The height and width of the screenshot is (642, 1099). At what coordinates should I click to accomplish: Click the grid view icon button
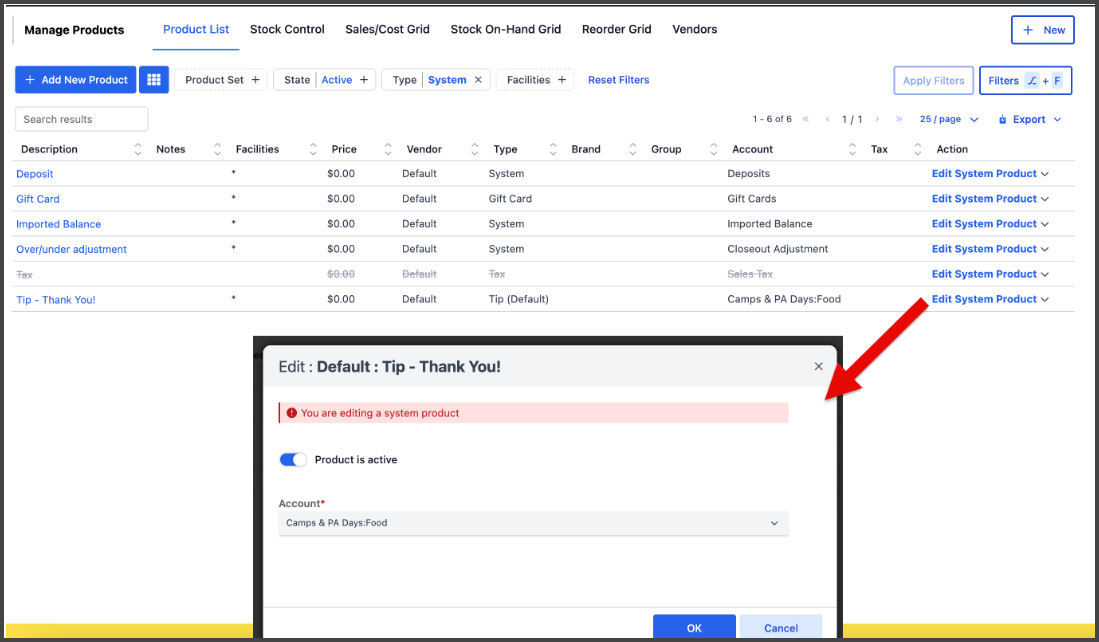coord(154,80)
